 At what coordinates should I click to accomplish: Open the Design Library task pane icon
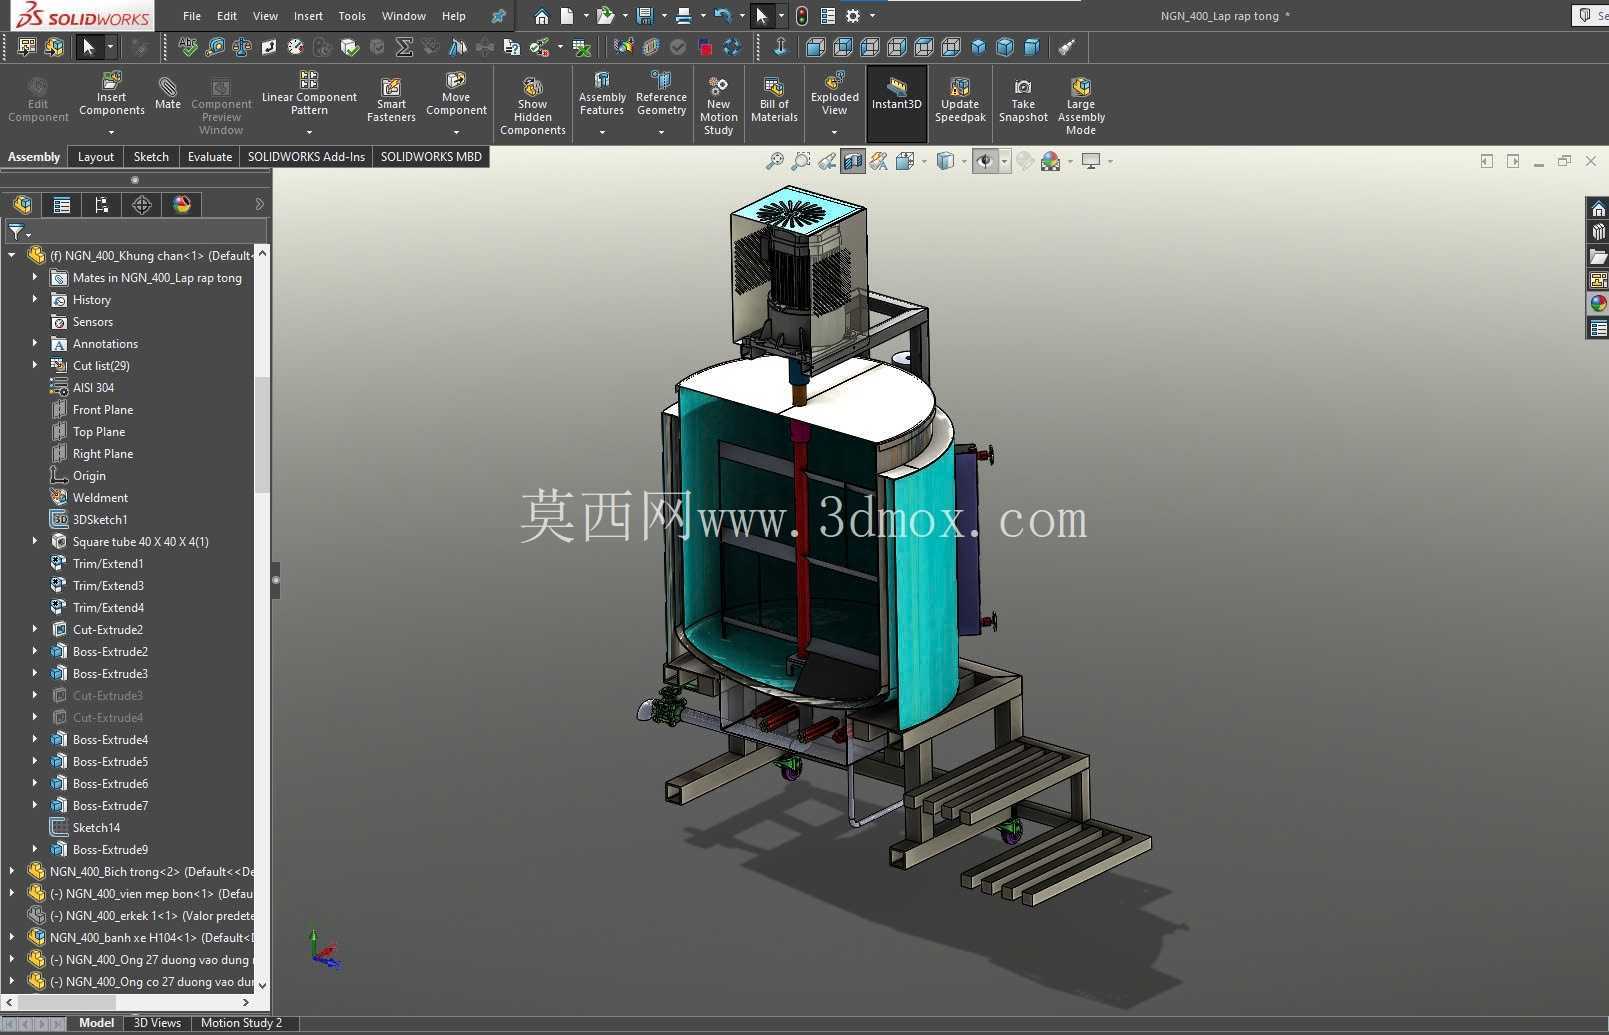click(x=1598, y=232)
